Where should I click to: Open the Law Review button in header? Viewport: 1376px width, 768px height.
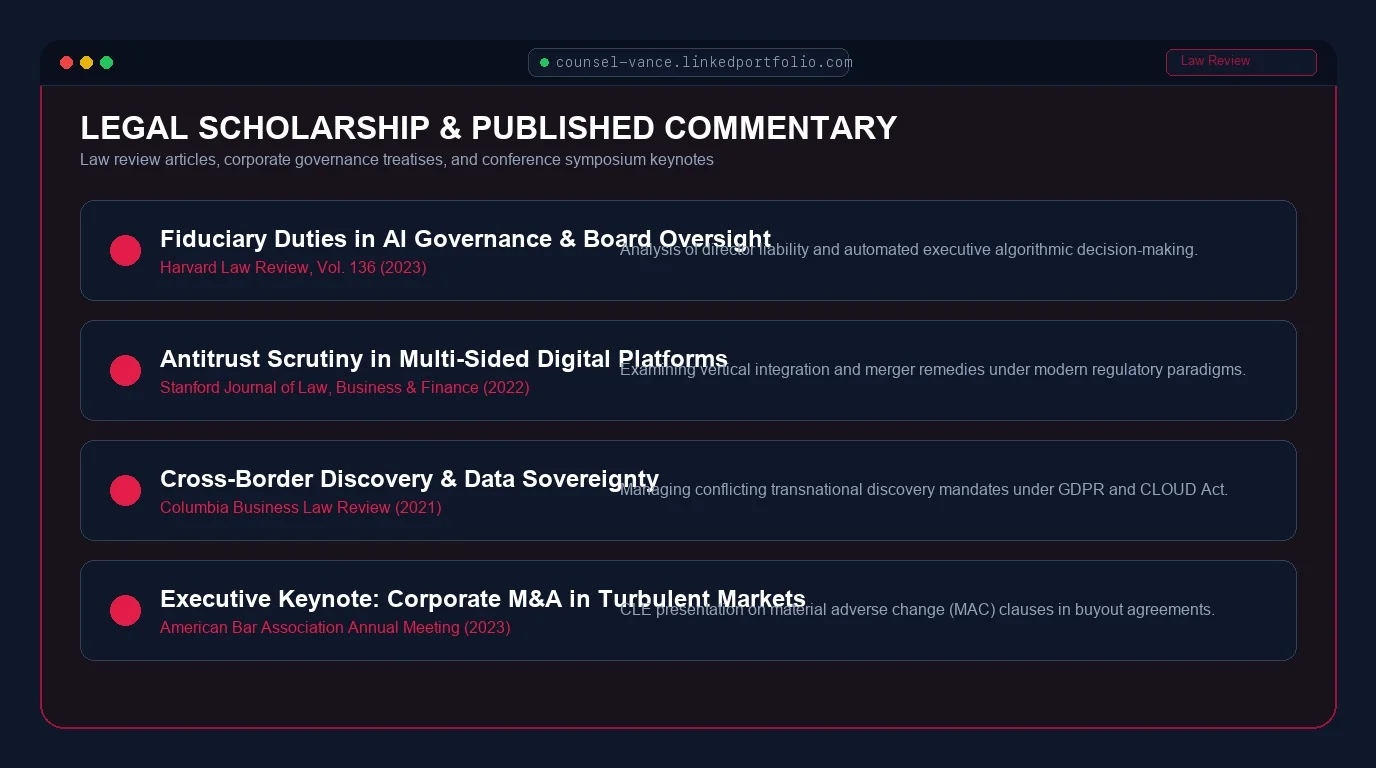pyautogui.click(x=1241, y=62)
